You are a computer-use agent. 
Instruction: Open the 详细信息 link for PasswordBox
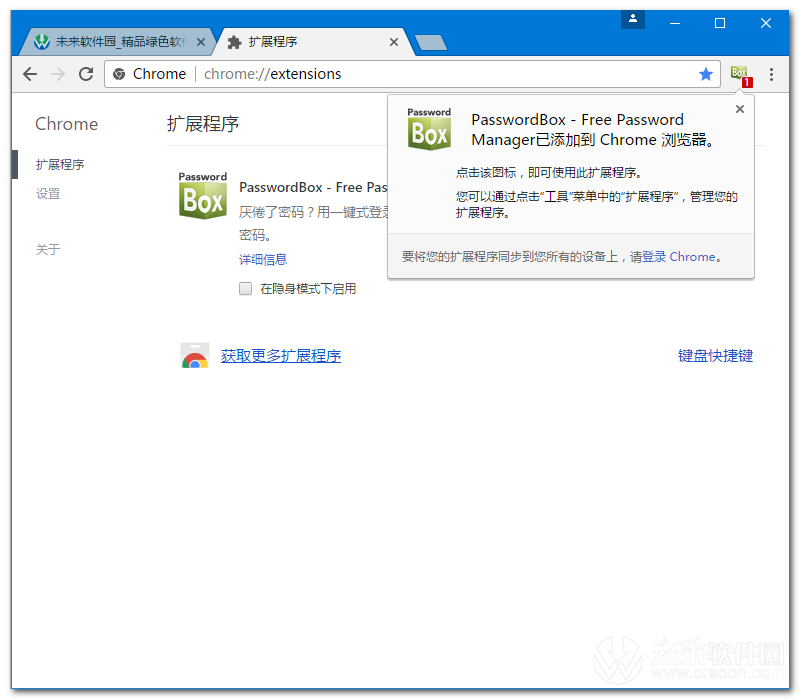[x=263, y=260]
